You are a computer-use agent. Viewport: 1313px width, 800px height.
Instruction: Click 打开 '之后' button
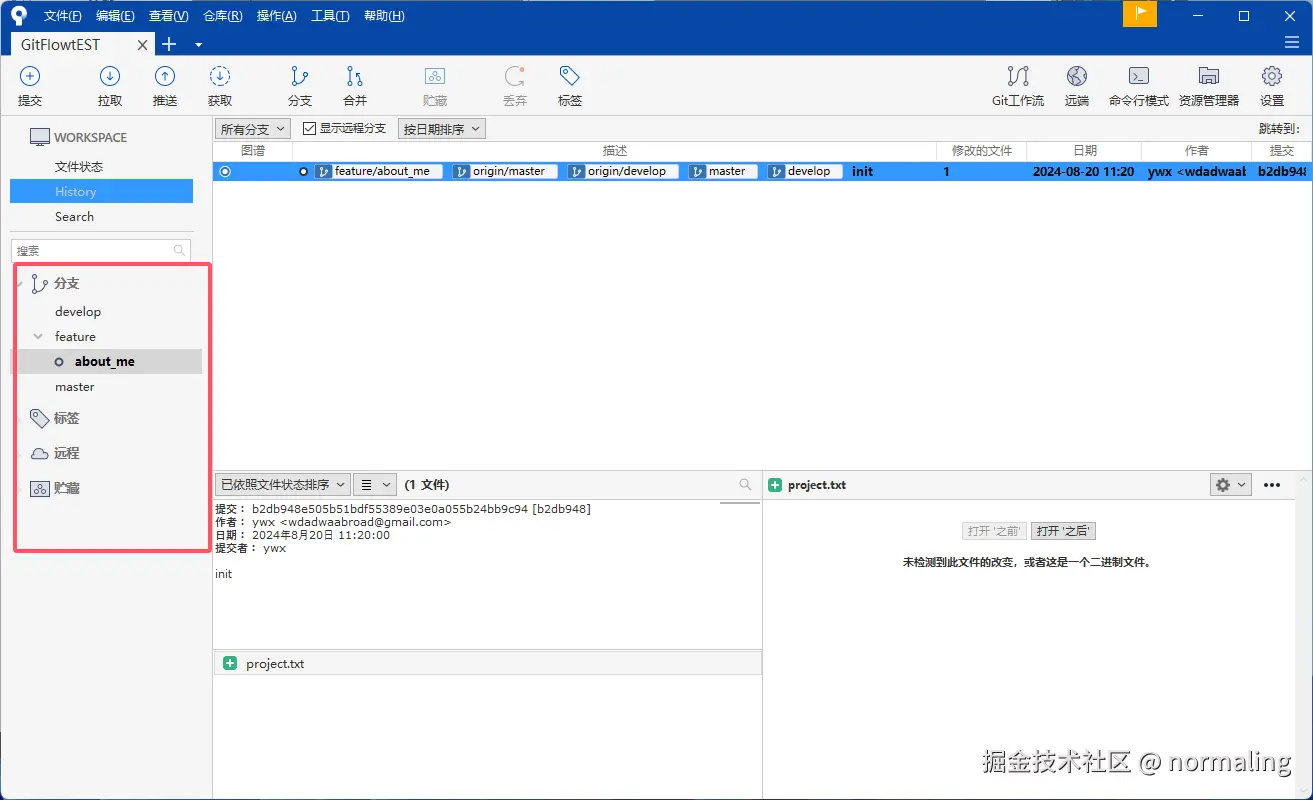point(1063,531)
